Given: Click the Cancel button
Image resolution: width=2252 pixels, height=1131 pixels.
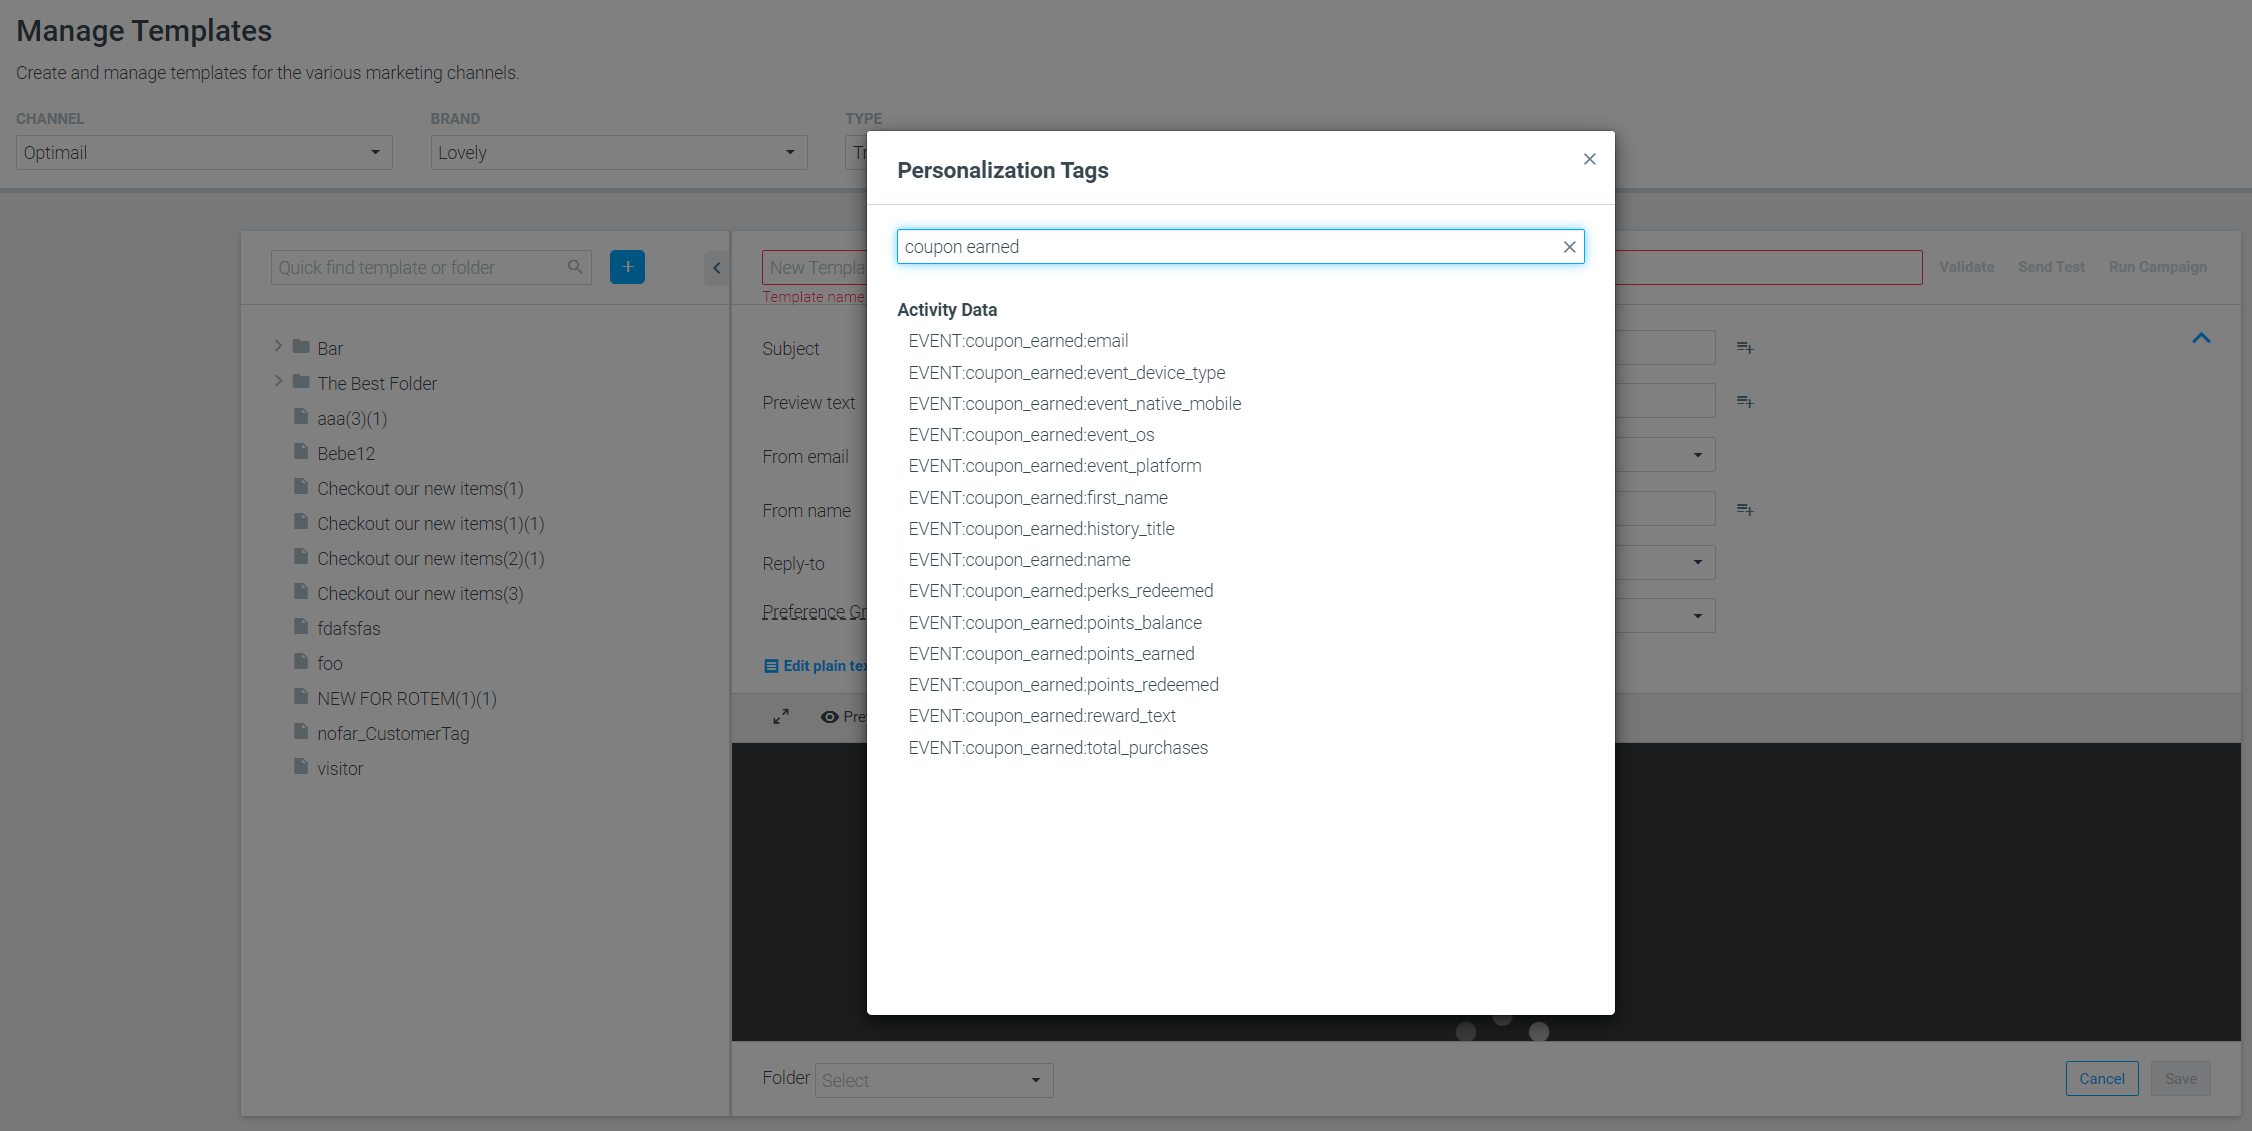Looking at the screenshot, I should [x=2102, y=1079].
